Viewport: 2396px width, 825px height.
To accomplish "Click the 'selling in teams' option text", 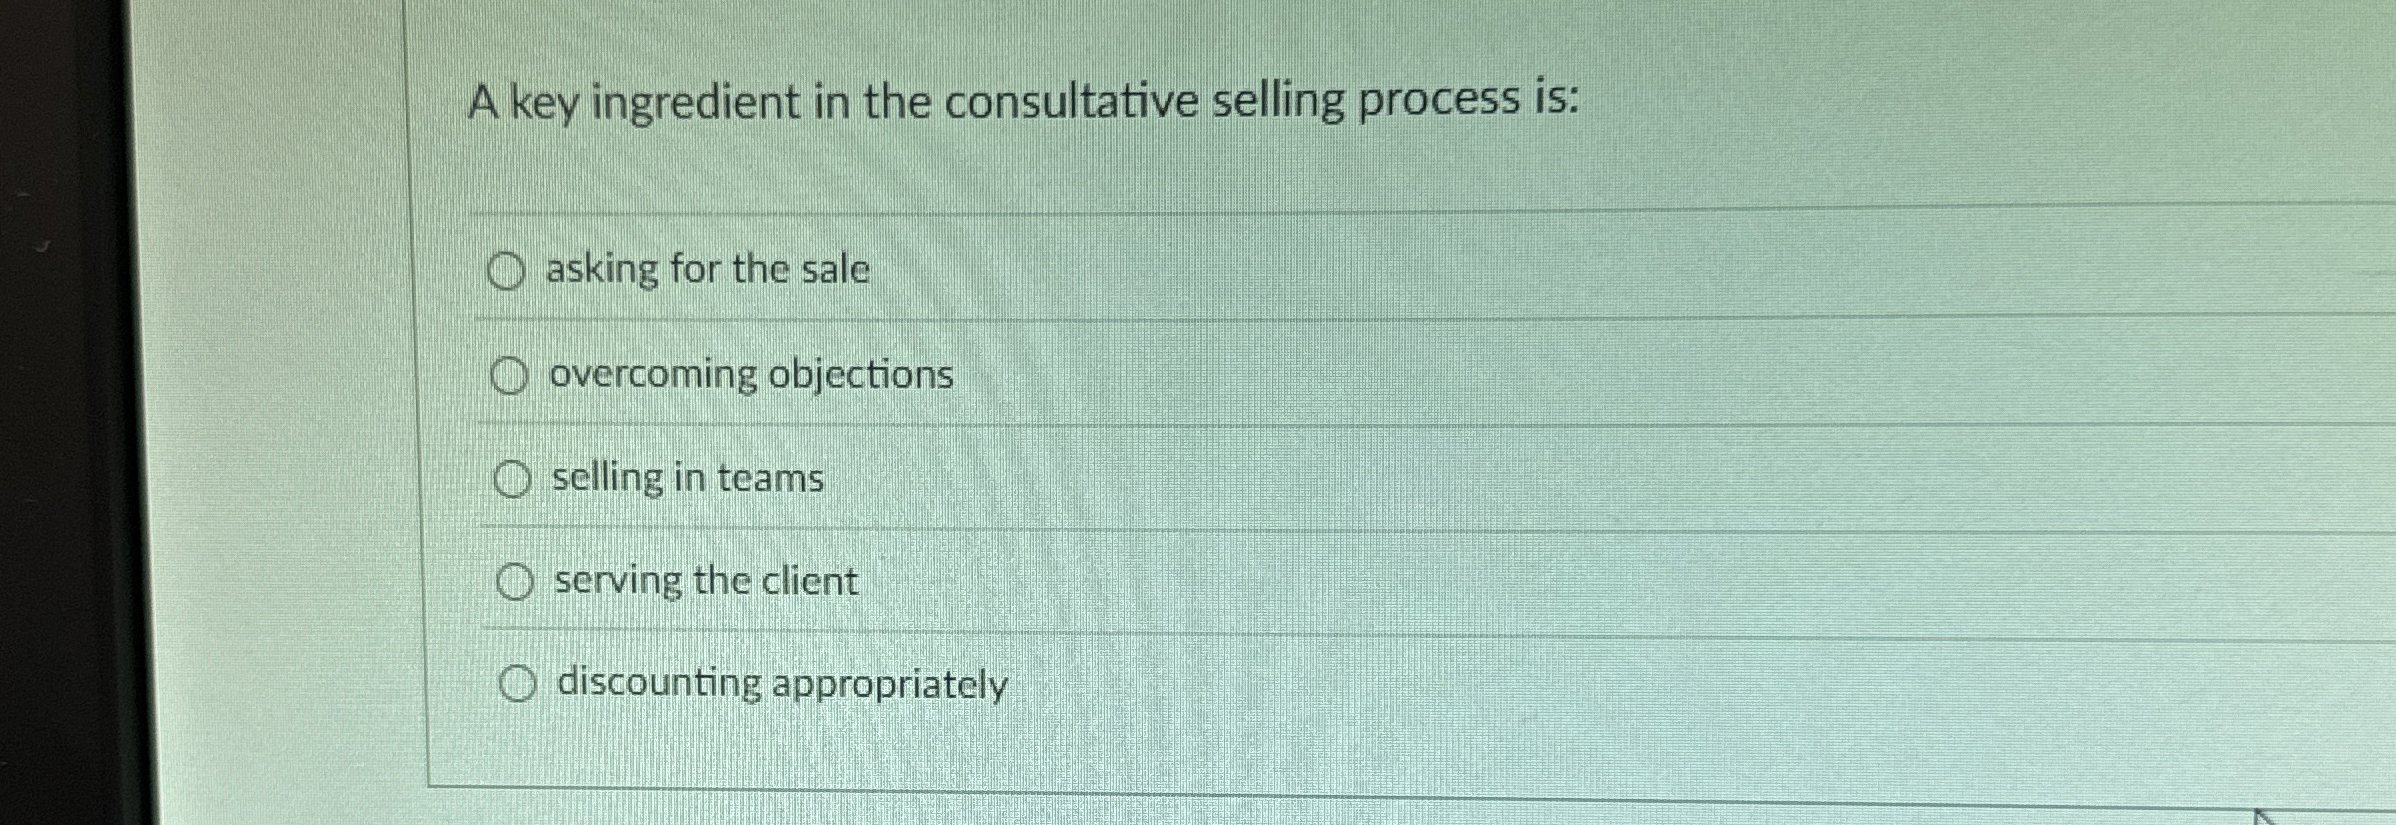I will [x=687, y=477].
